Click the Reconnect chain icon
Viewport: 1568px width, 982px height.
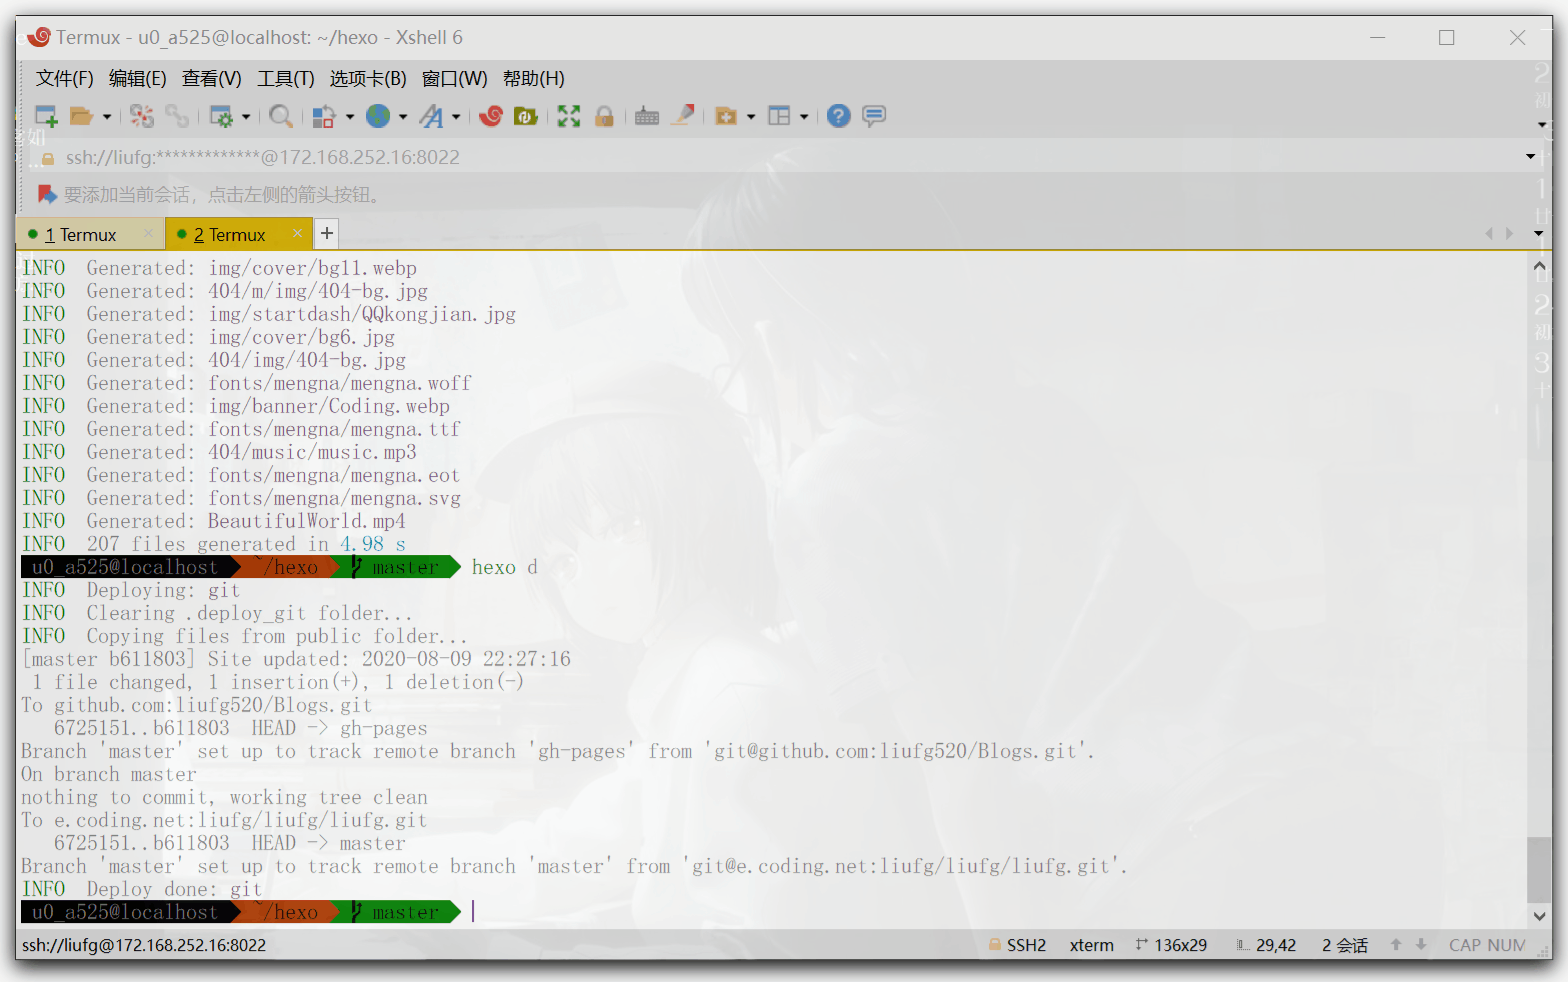pos(177,116)
